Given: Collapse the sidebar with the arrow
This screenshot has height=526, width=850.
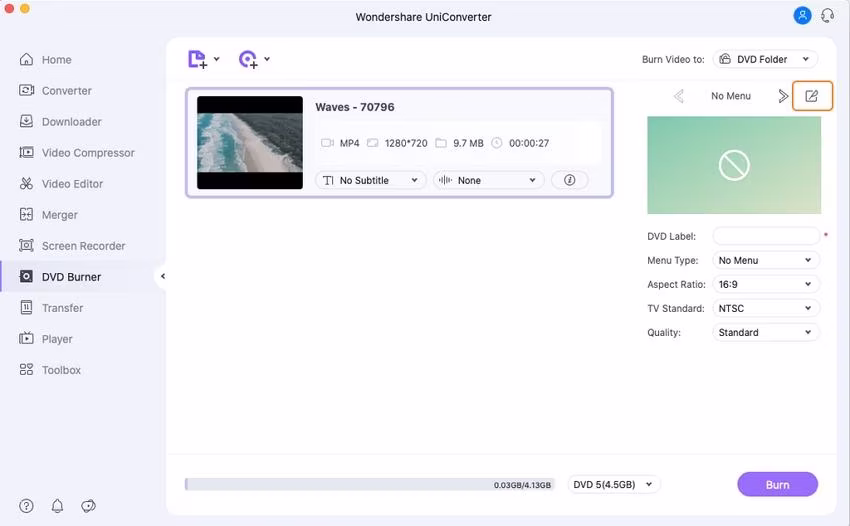Looking at the screenshot, I should point(163,277).
